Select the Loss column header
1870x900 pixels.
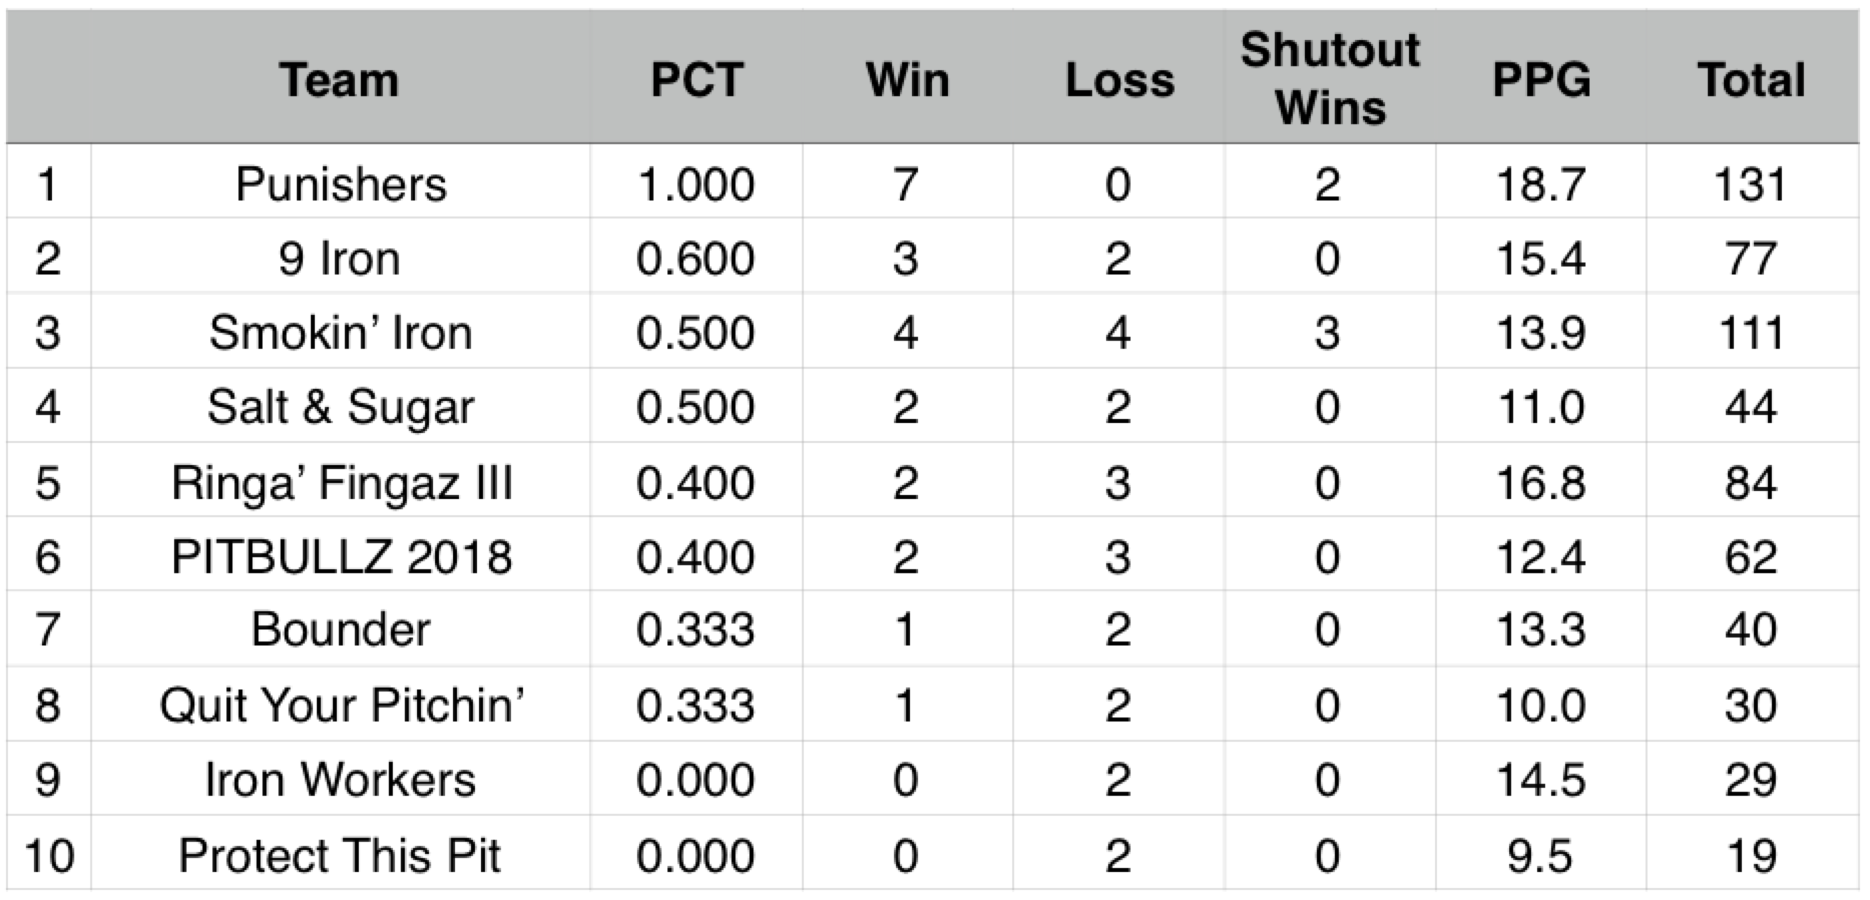pos(1119,80)
